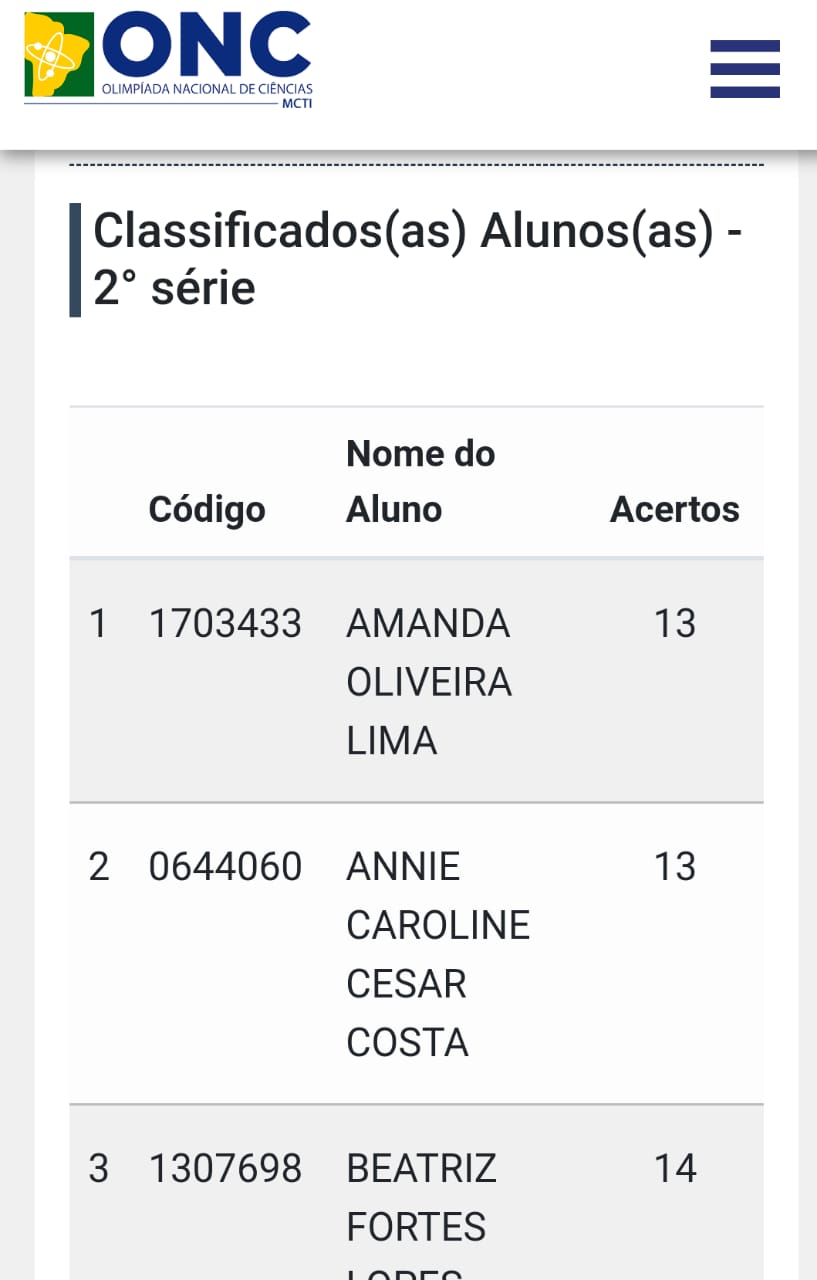Click row number 1 in the table
817x1280 pixels.
[x=98, y=624]
